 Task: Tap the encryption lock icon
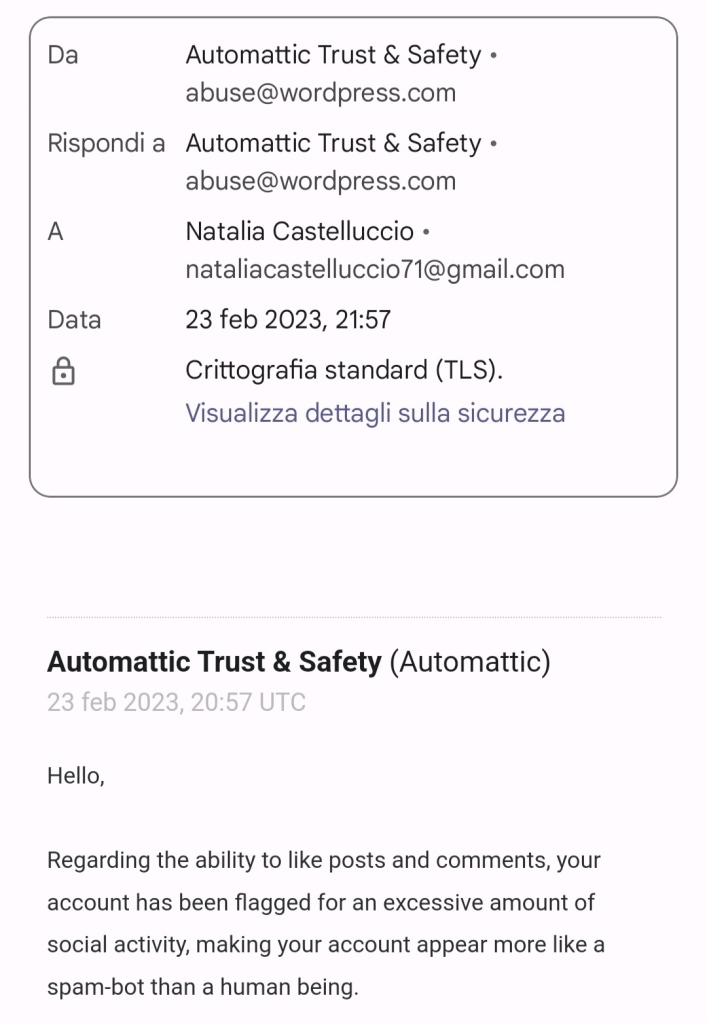tap(63, 372)
